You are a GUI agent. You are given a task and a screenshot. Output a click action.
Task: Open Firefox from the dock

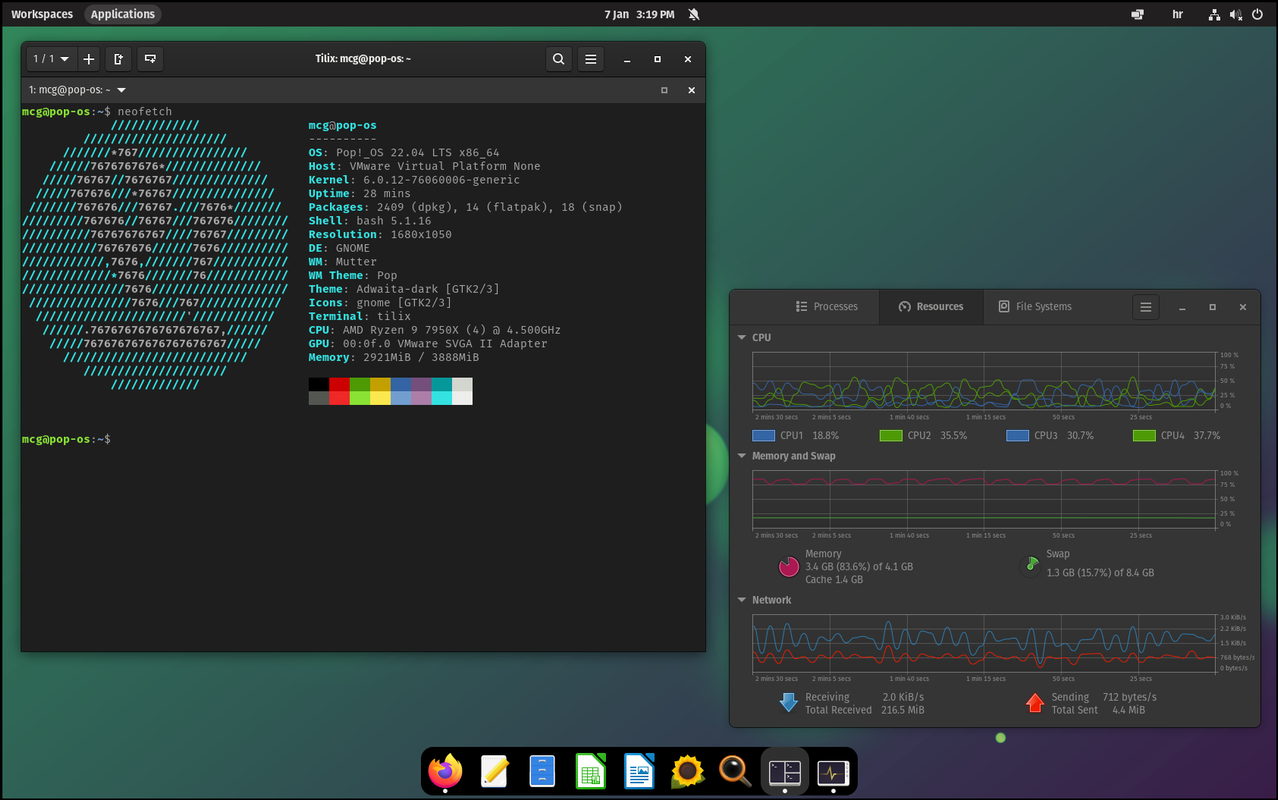point(446,771)
